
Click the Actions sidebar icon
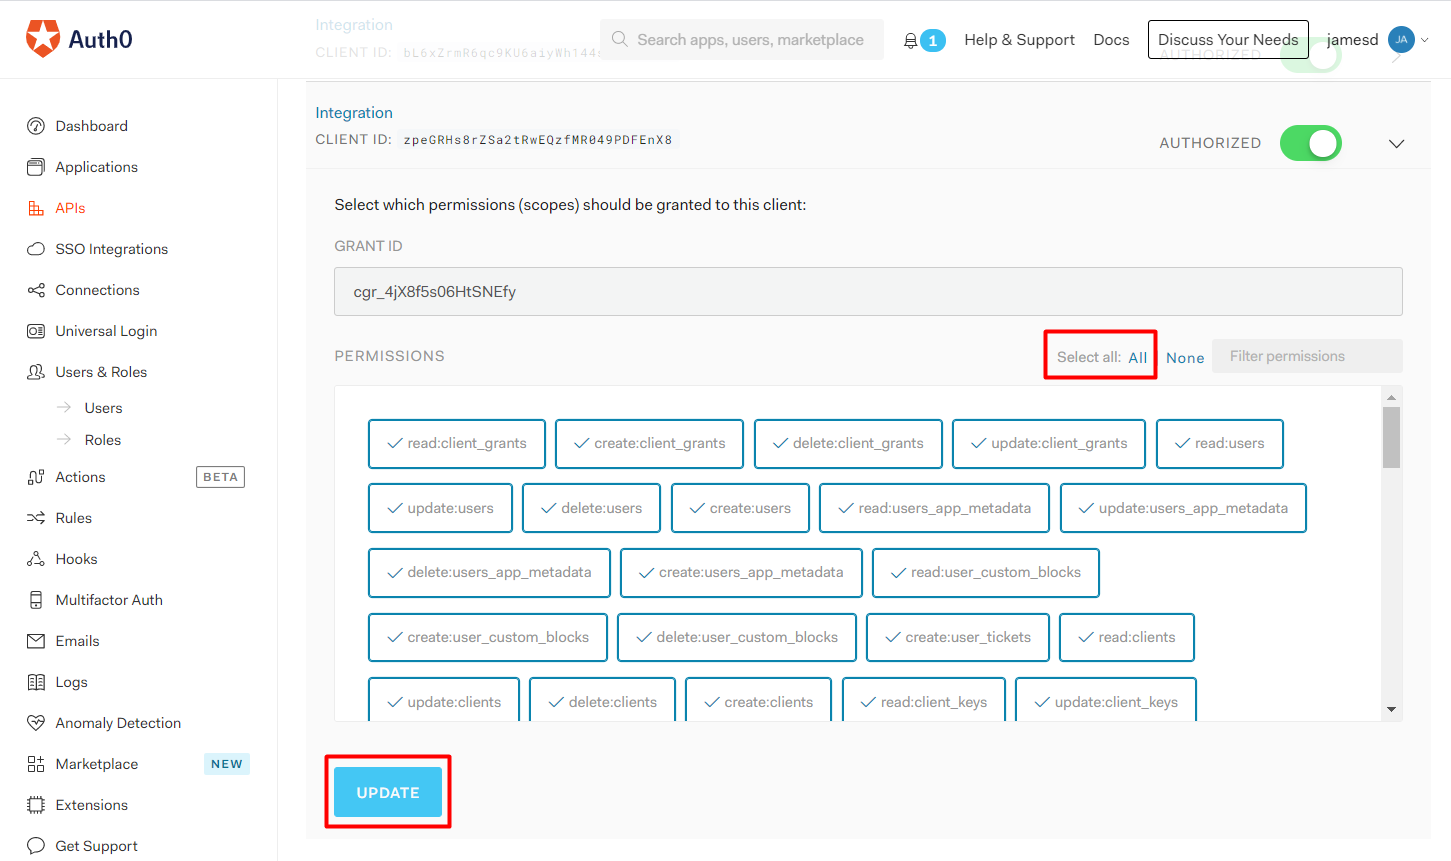[36, 477]
